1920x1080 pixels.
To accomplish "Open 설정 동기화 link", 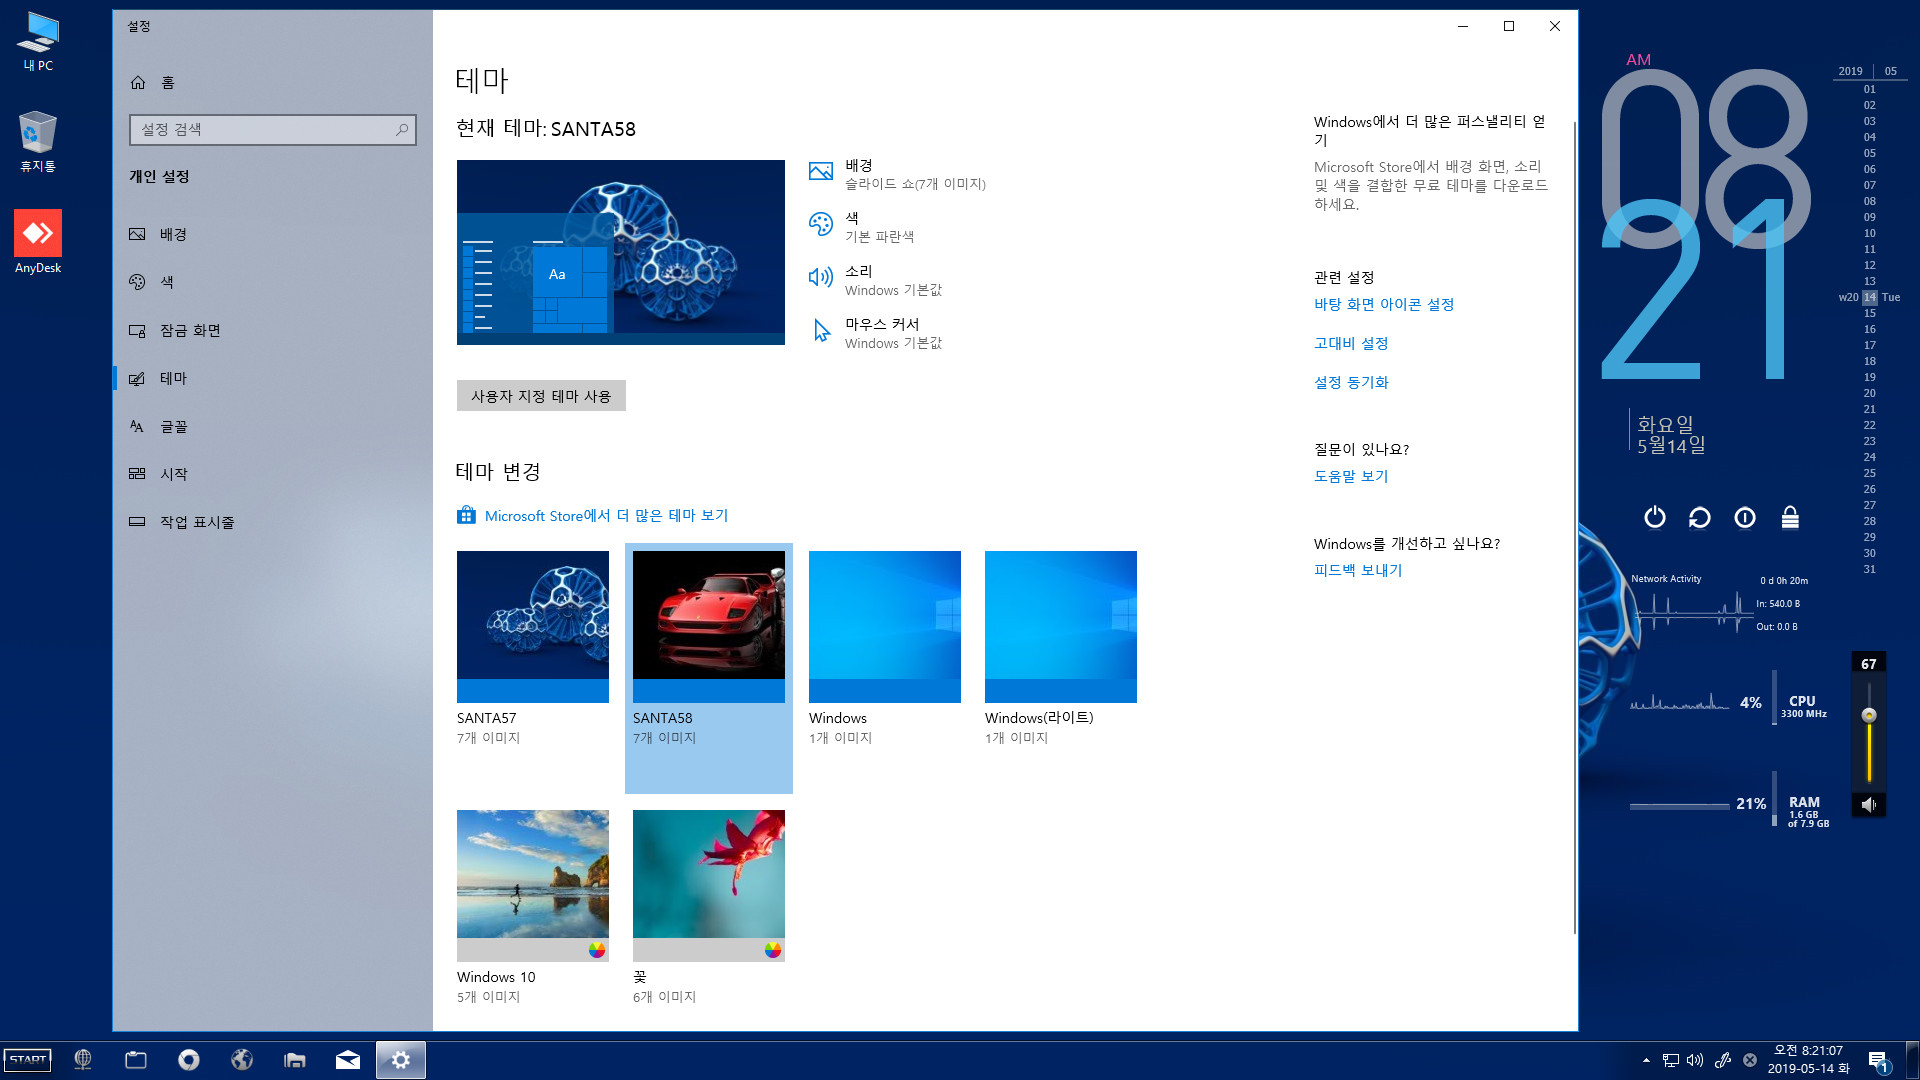I will click(1351, 383).
